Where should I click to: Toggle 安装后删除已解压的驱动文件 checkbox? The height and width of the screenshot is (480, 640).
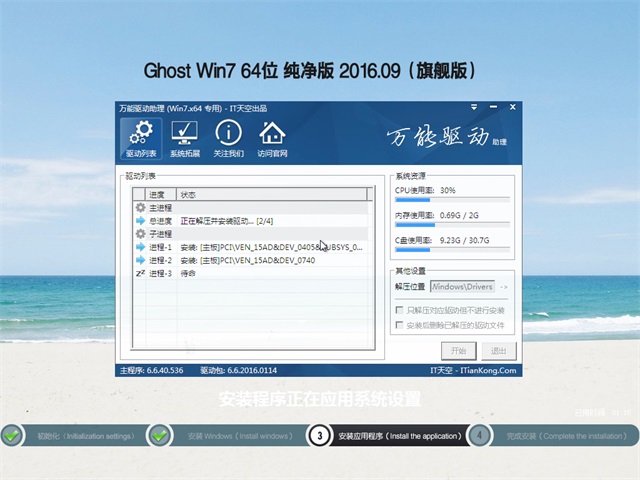click(x=400, y=326)
